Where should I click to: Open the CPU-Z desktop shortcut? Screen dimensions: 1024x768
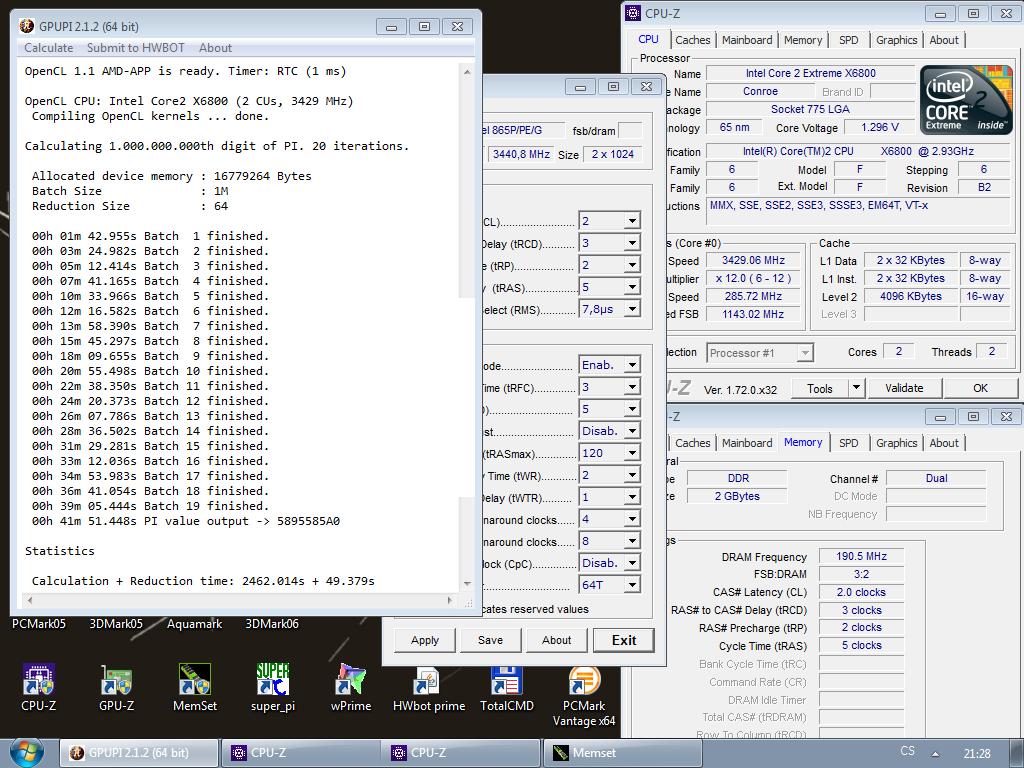tap(39, 687)
